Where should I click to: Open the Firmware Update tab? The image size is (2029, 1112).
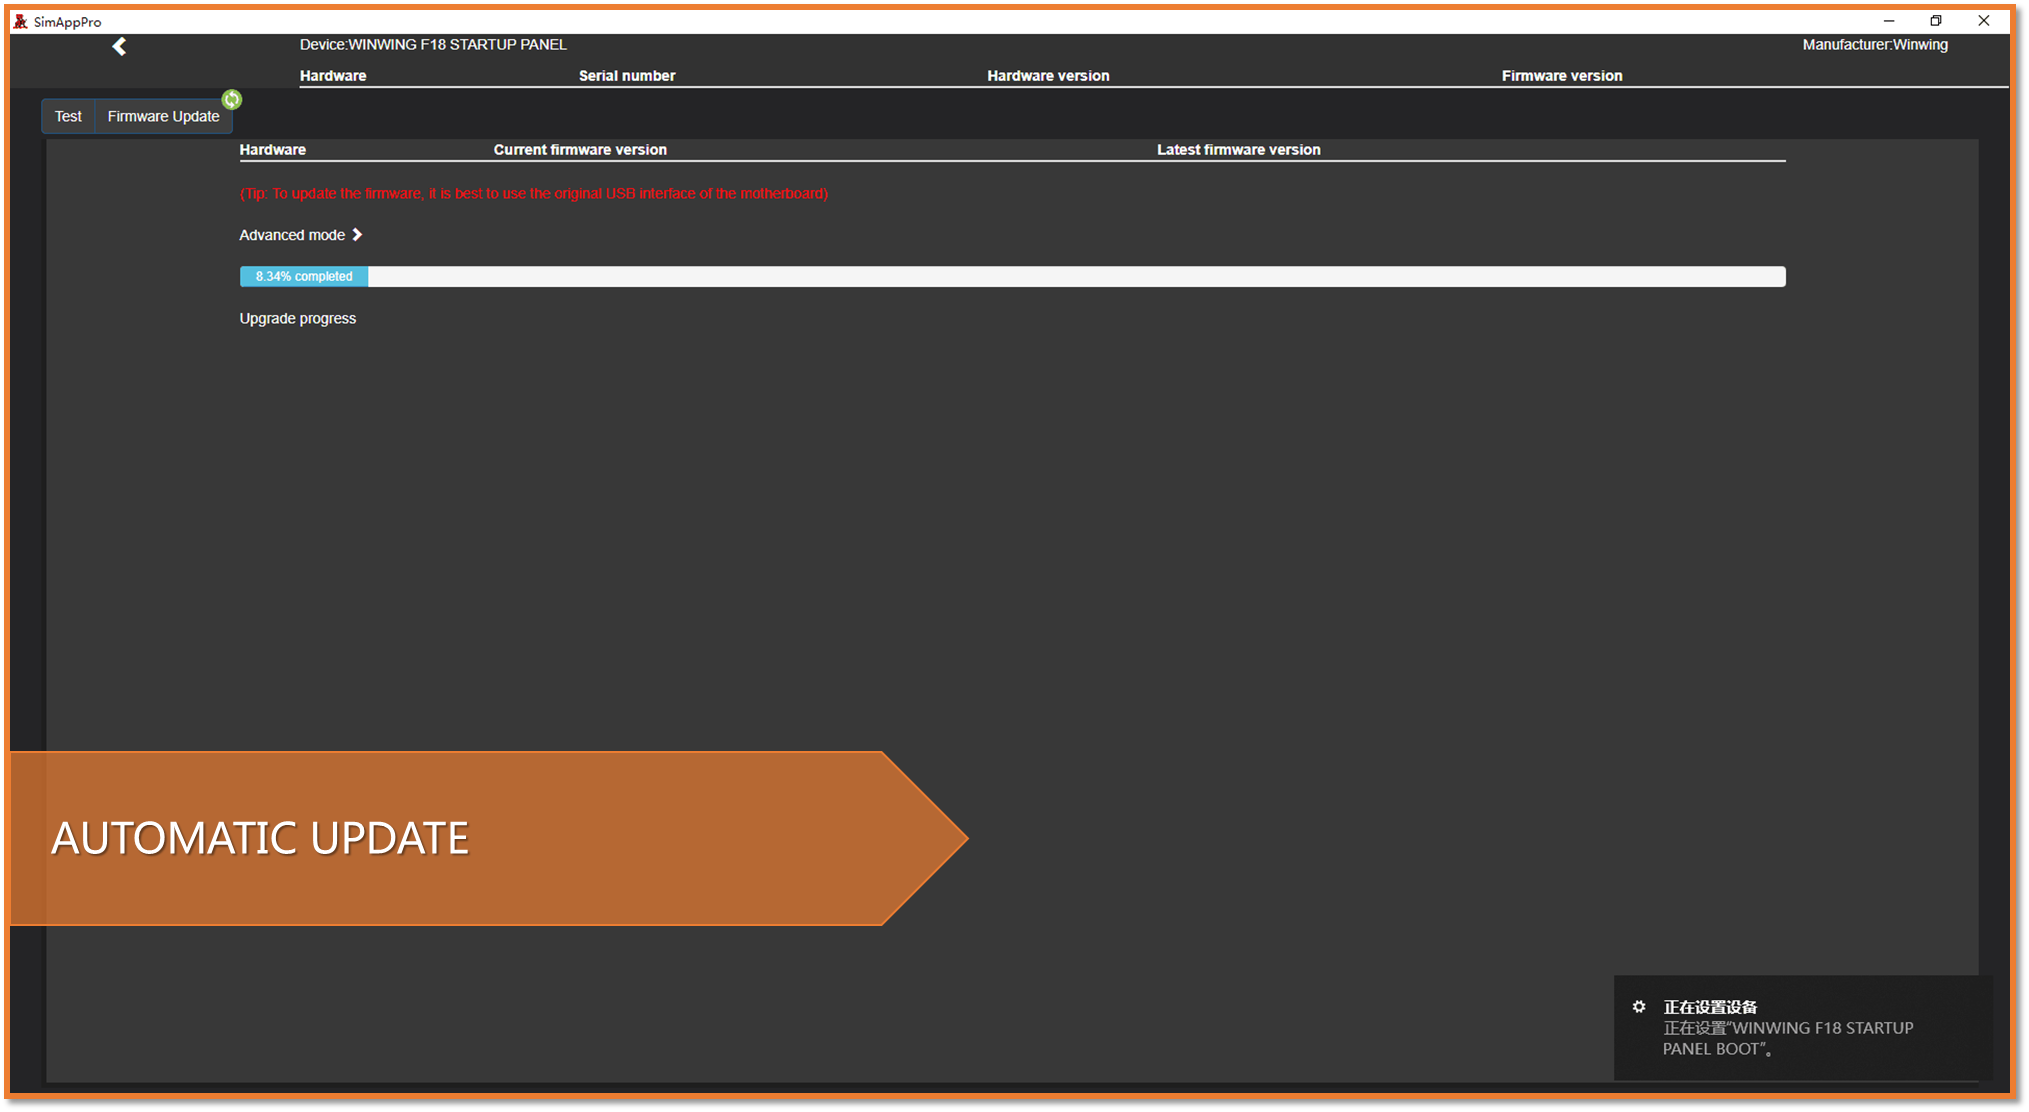[x=163, y=116]
